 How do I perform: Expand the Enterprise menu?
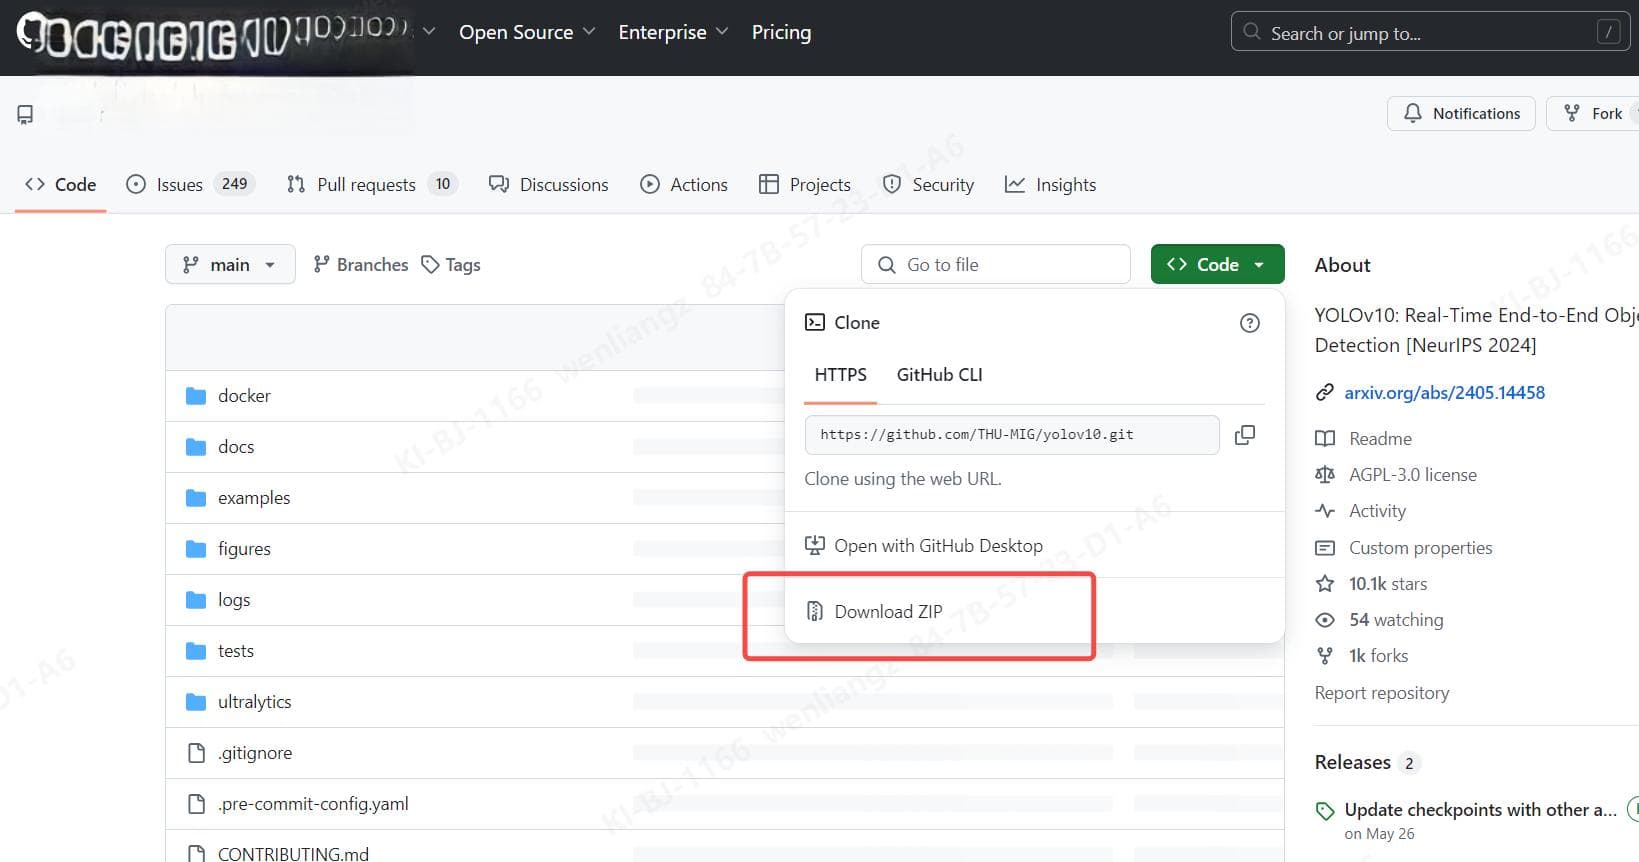click(x=673, y=32)
